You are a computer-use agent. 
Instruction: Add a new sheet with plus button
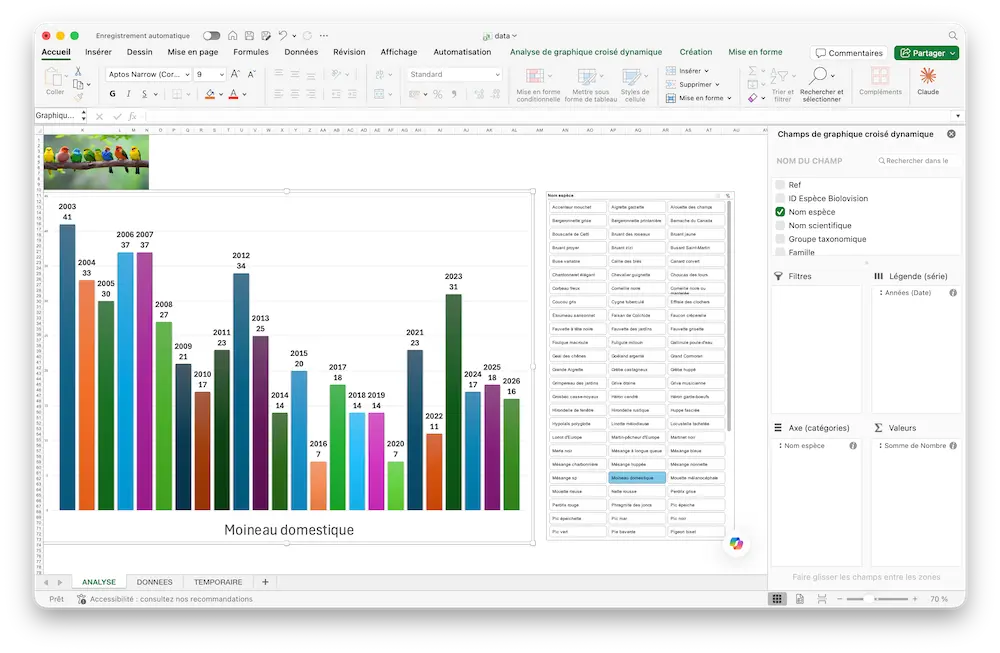pyautogui.click(x=265, y=582)
